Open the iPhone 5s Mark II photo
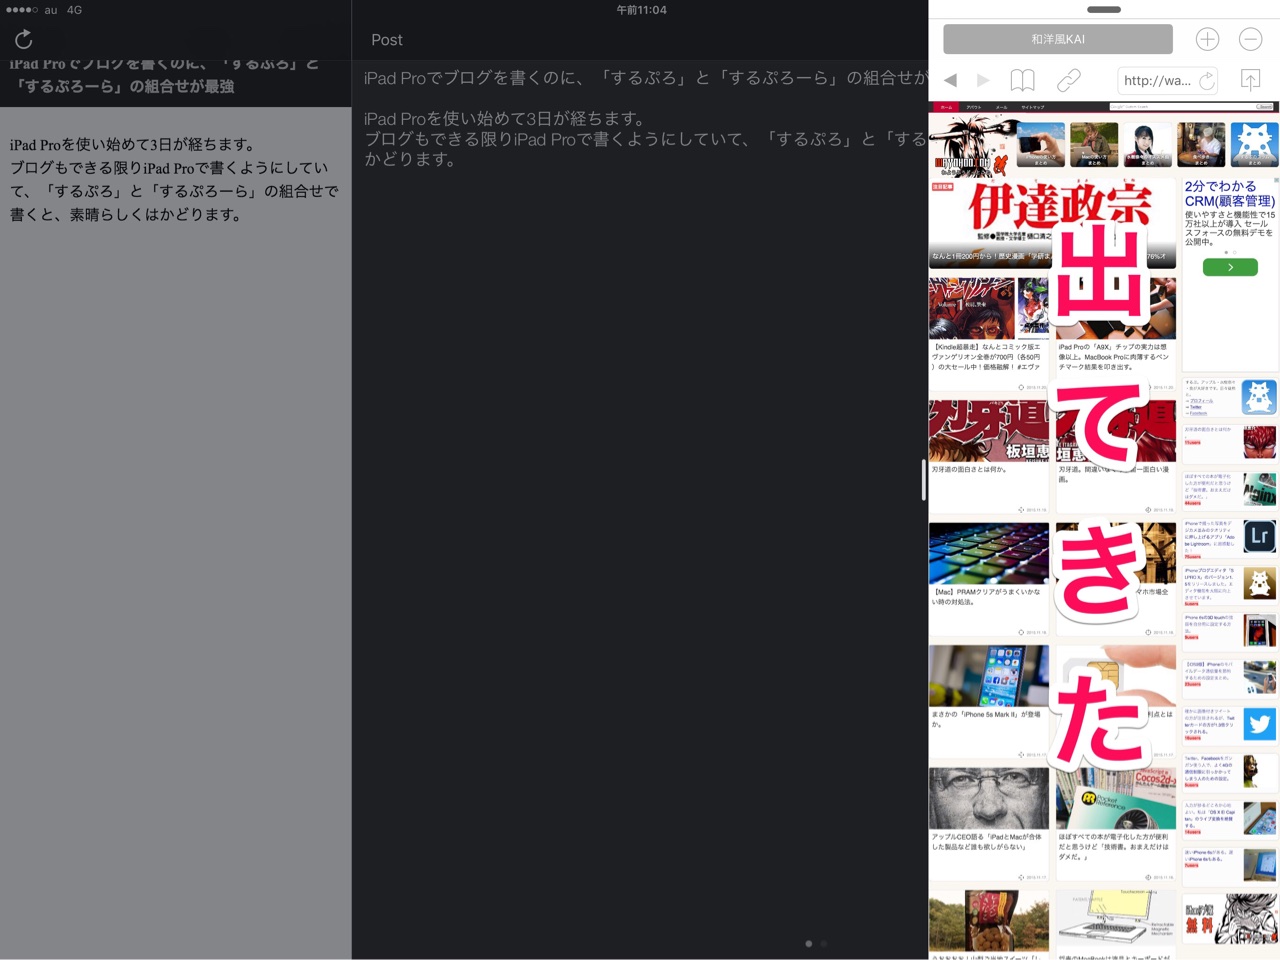Screen dimensions: 1280x960 coord(988,675)
